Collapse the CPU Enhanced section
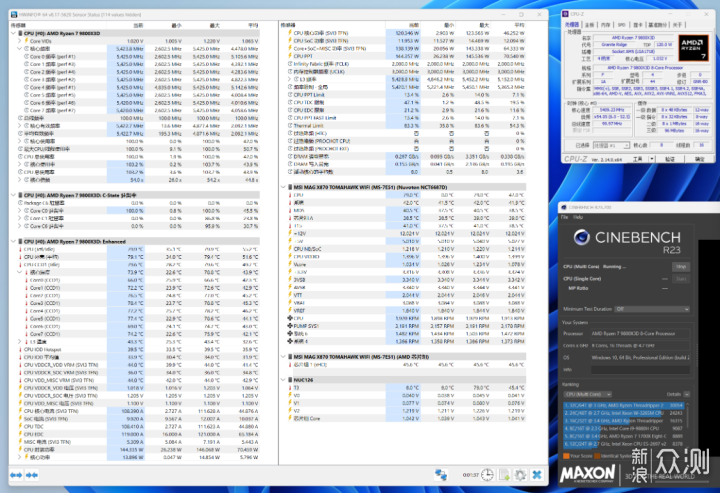720x493 pixels. [x=13, y=241]
